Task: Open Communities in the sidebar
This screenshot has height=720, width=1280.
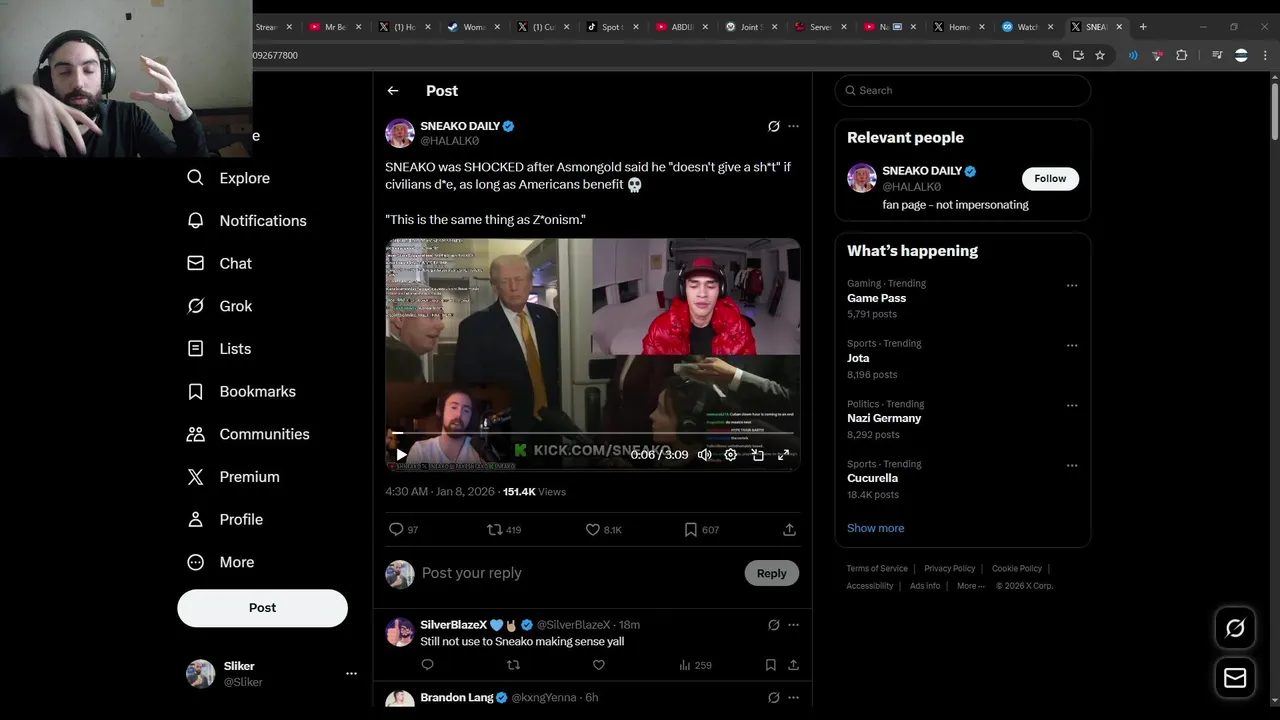Action: click(248, 434)
